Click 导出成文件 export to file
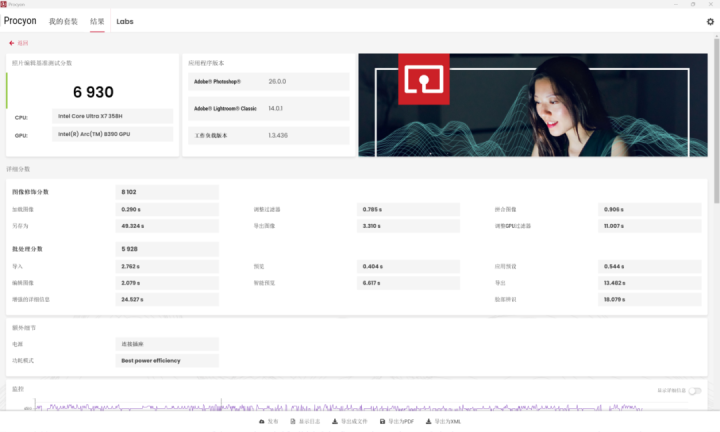This screenshot has height=432, width=720. coord(350,422)
